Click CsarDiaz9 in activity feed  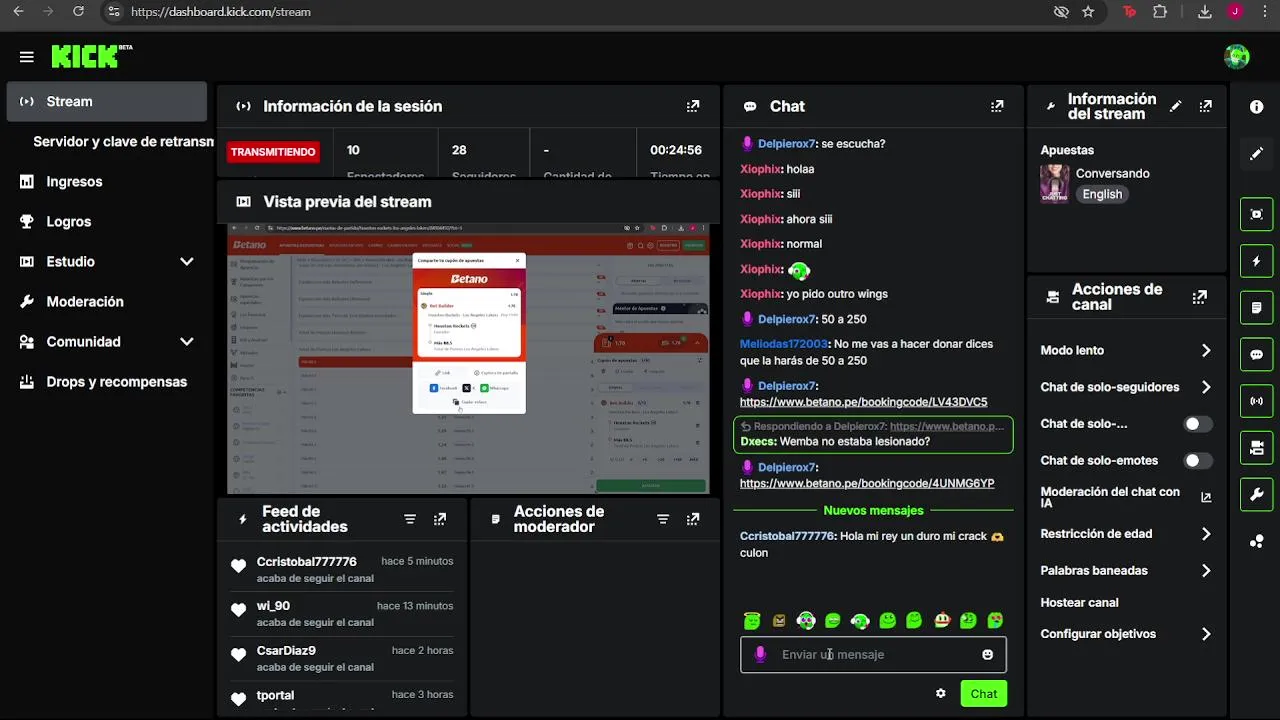(286, 651)
